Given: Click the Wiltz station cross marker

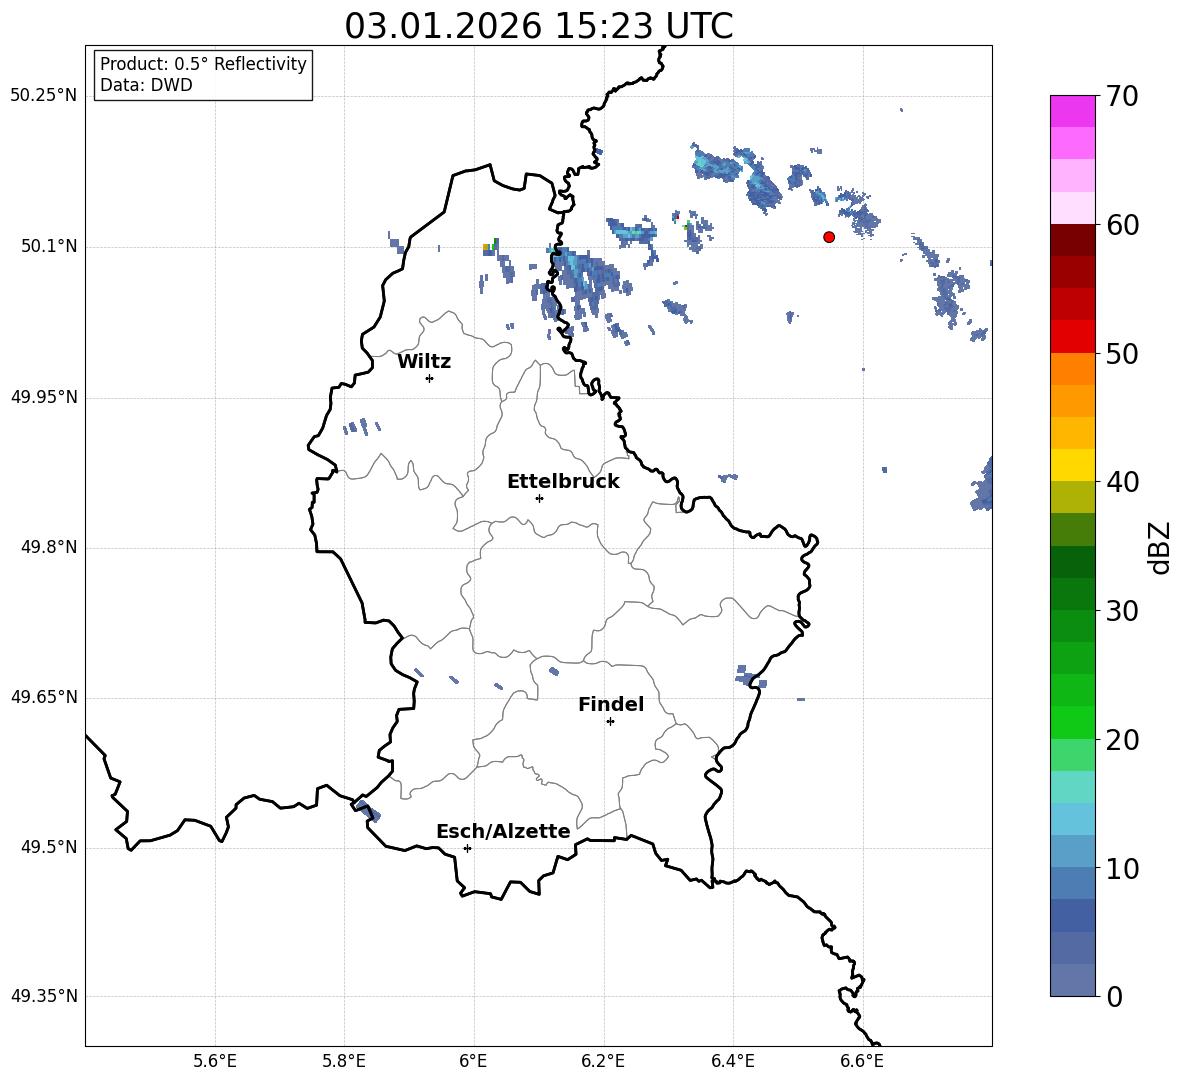Looking at the screenshot, I should click(x=430, y=378).
